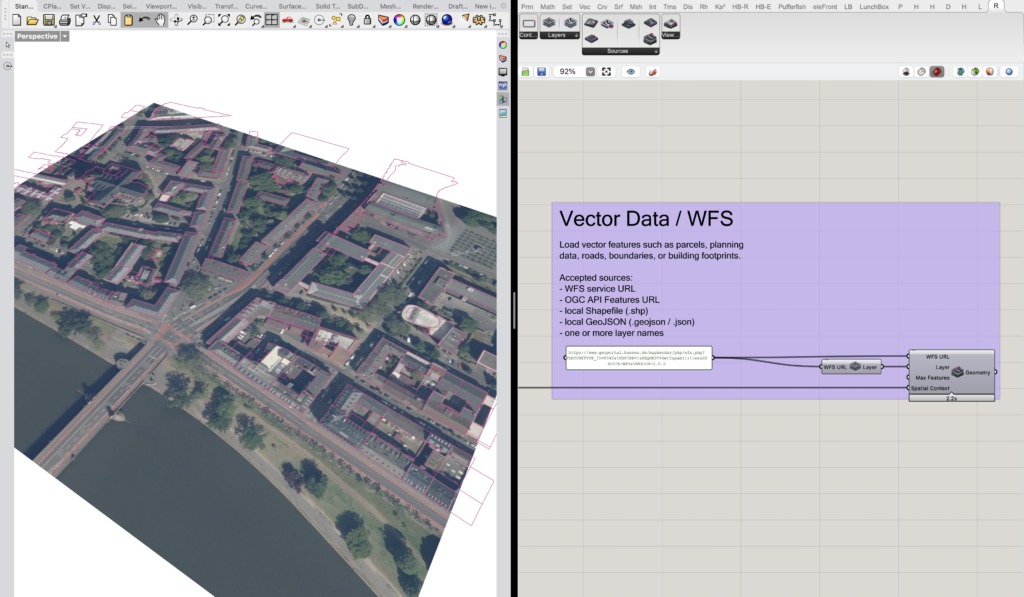1024x597 pixels.
Task: Click the Perspective viewport title label
Action: (37, 37)
